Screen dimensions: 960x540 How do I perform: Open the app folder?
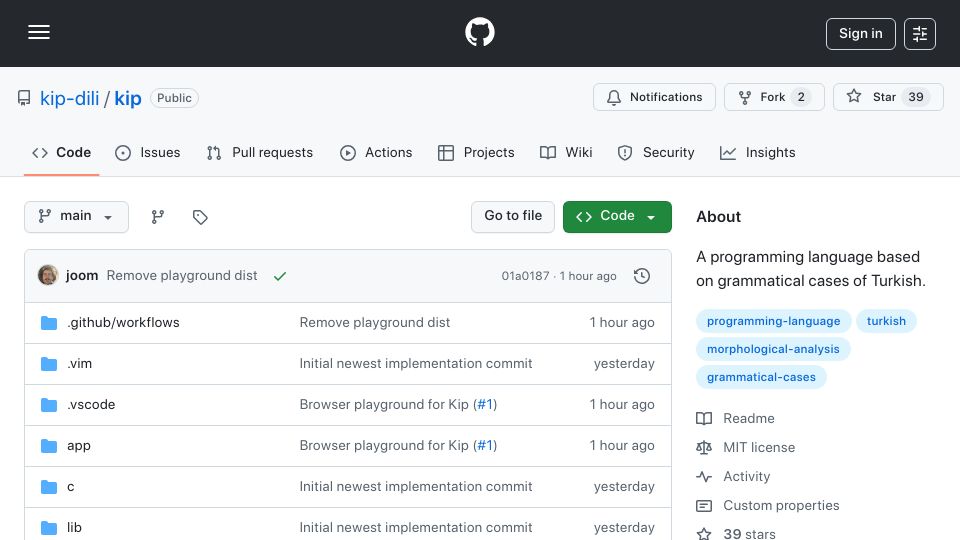79,446
